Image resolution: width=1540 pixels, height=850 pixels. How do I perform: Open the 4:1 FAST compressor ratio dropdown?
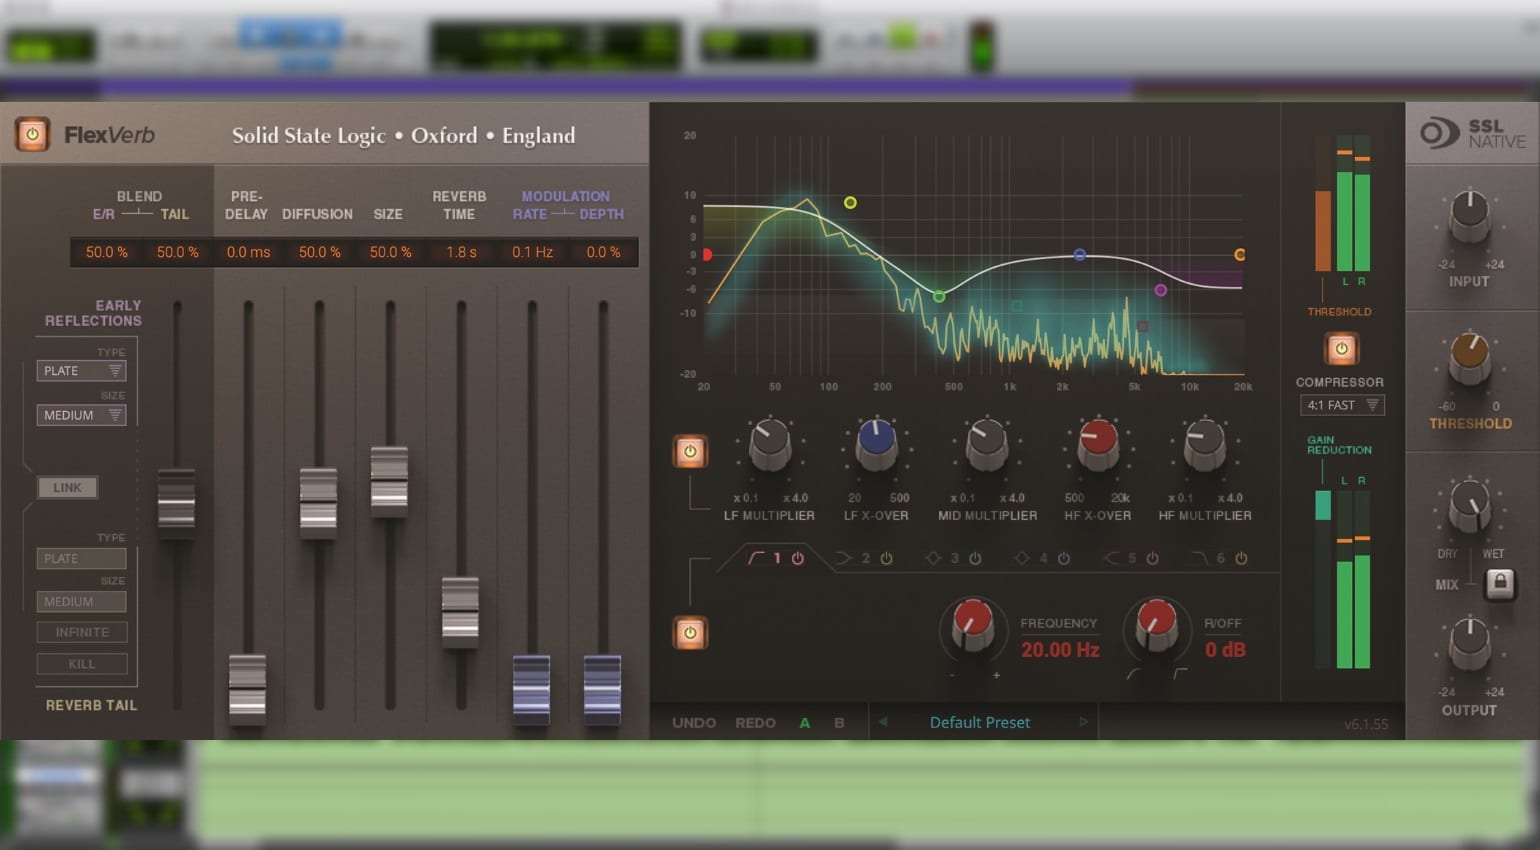click(x=1341, y=404)
